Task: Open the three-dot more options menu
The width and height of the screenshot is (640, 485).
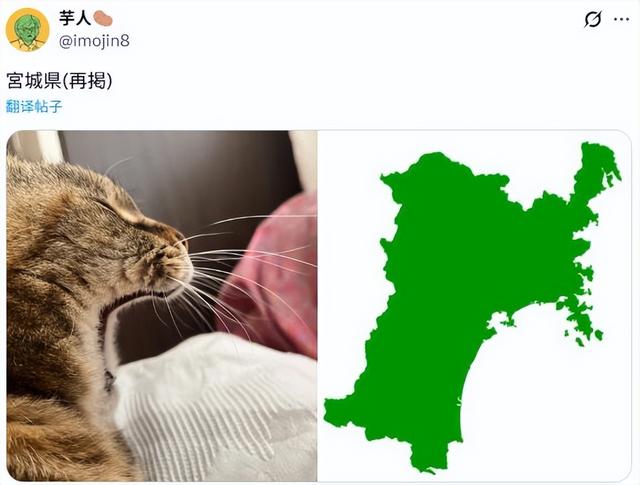Action: [x=621, y=19]
